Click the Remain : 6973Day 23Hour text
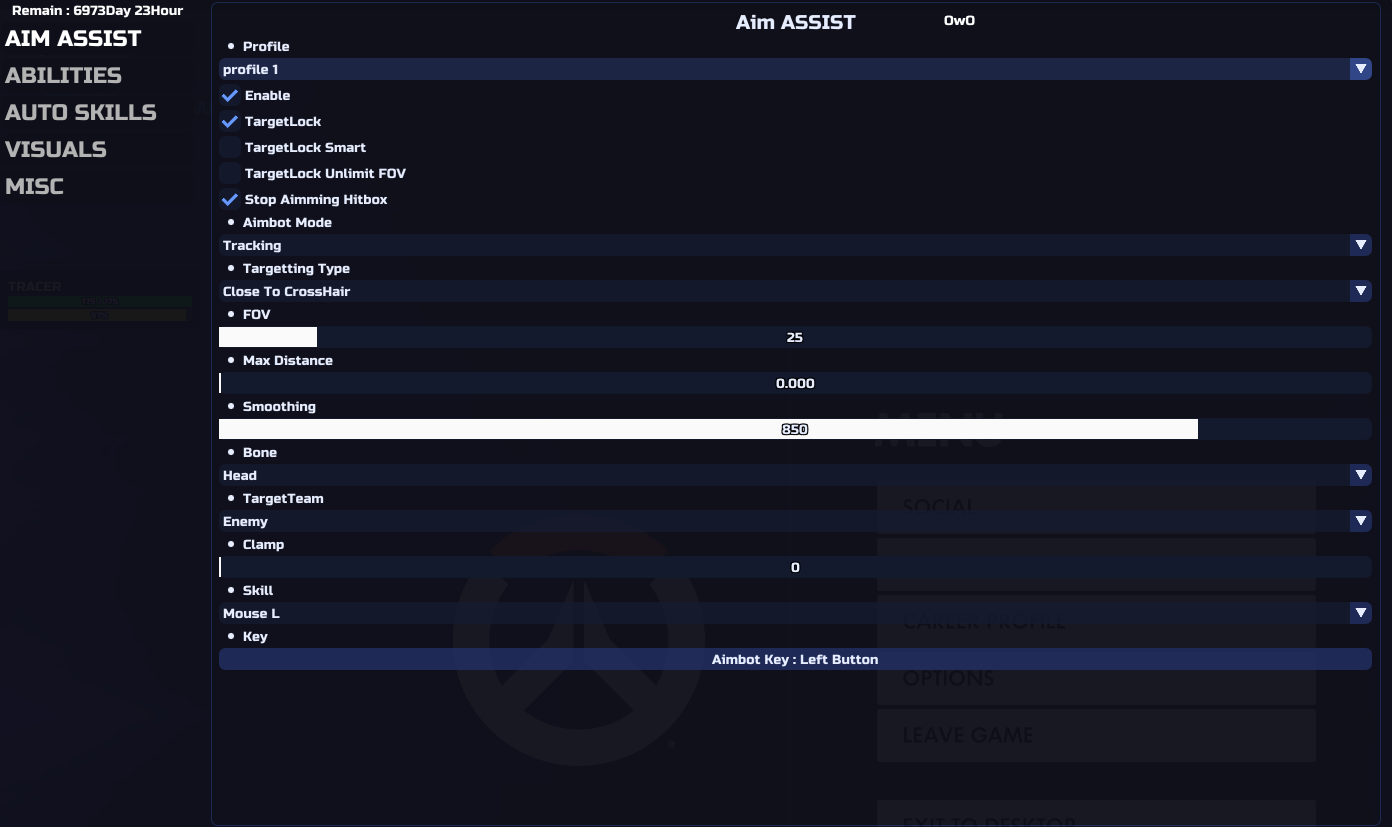This screenshot has width=1392, height=827. [x=97, y=11]
